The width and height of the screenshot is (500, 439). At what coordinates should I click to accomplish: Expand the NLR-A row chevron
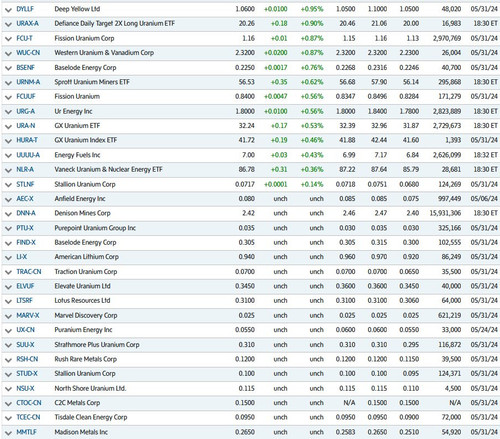click(9, 170)
